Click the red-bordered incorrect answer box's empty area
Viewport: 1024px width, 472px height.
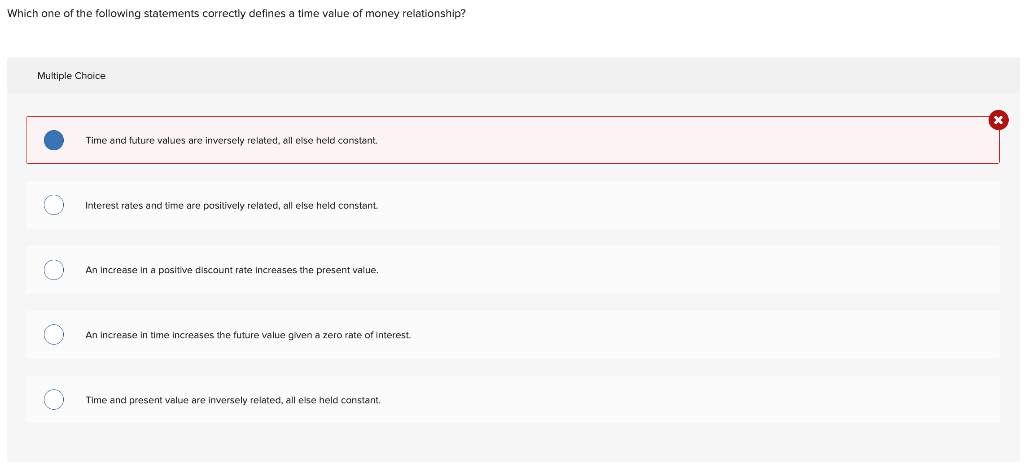(x=686, y=140)
